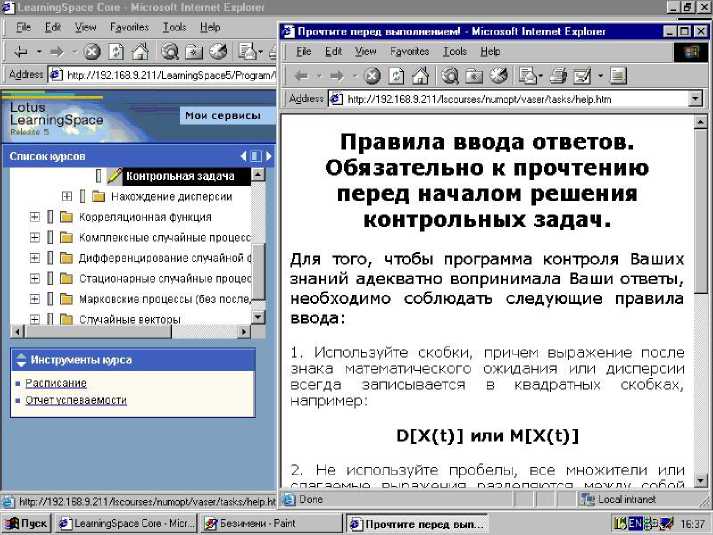Toggle checkbox beside Нахождение дисперсии

82,196
